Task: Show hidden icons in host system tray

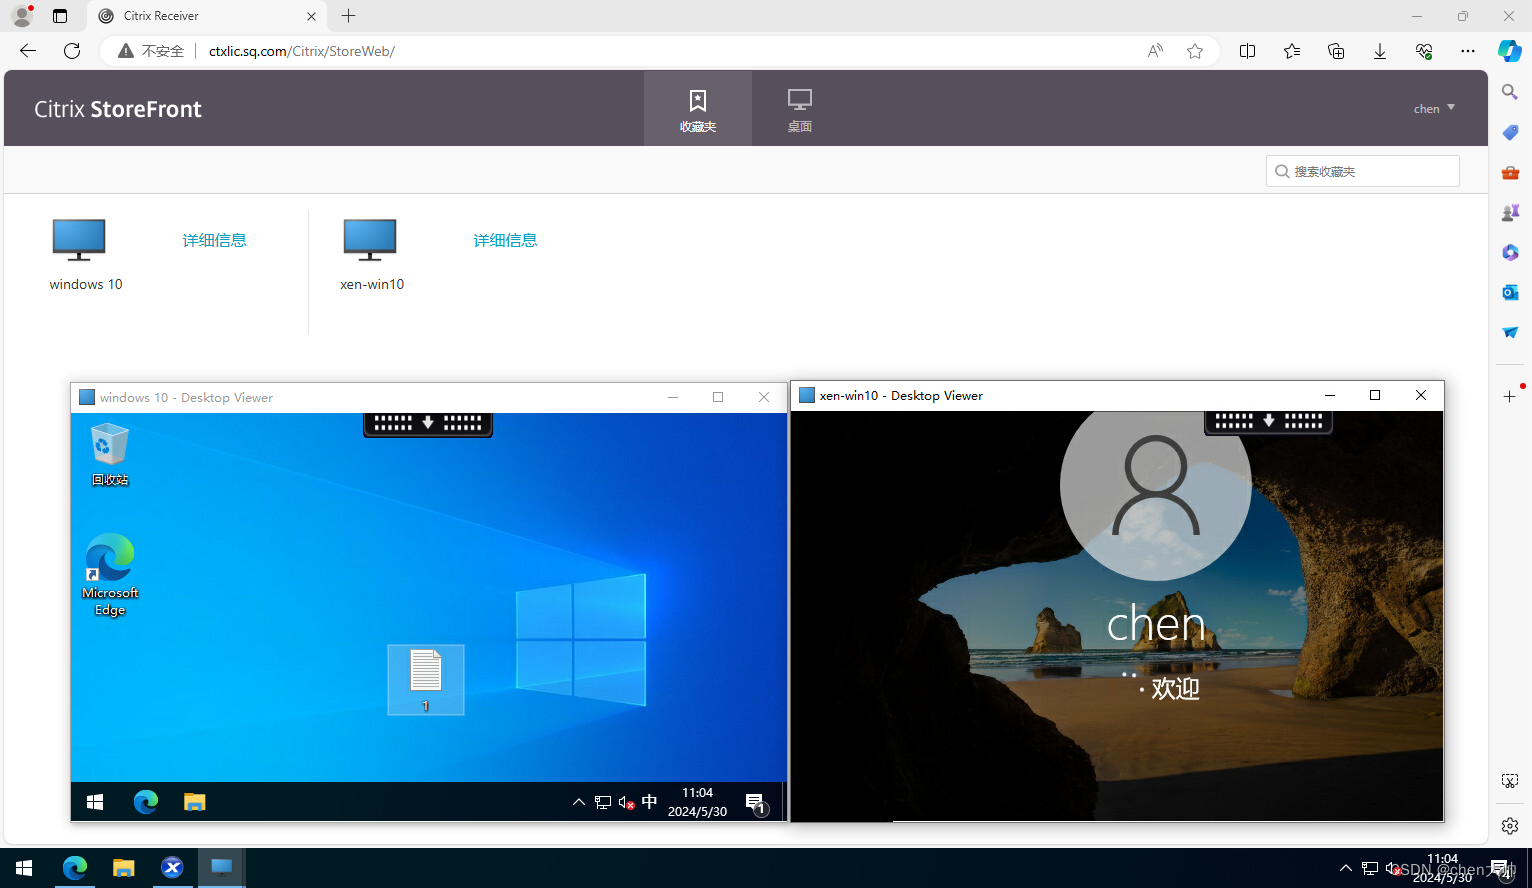Action: pos(1346,868)
